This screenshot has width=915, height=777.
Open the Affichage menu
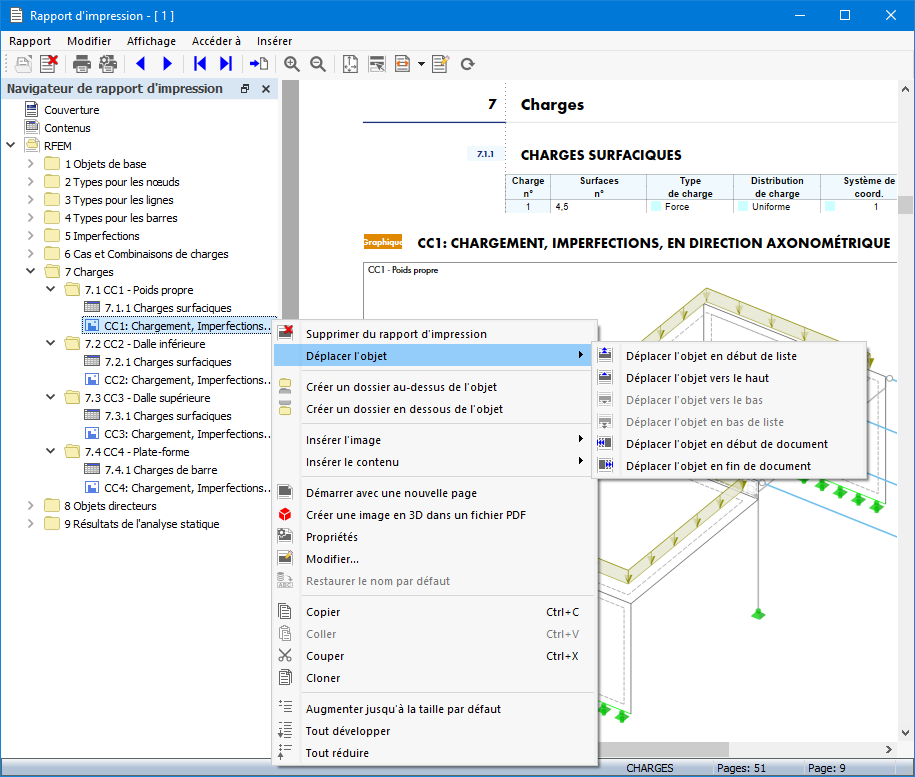pyautogui.click(x=151, y=41)
